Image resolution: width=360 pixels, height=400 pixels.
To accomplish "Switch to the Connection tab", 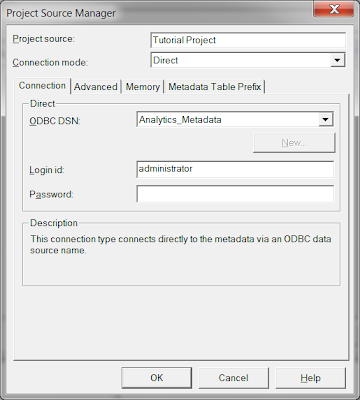I will click(42, 86).
